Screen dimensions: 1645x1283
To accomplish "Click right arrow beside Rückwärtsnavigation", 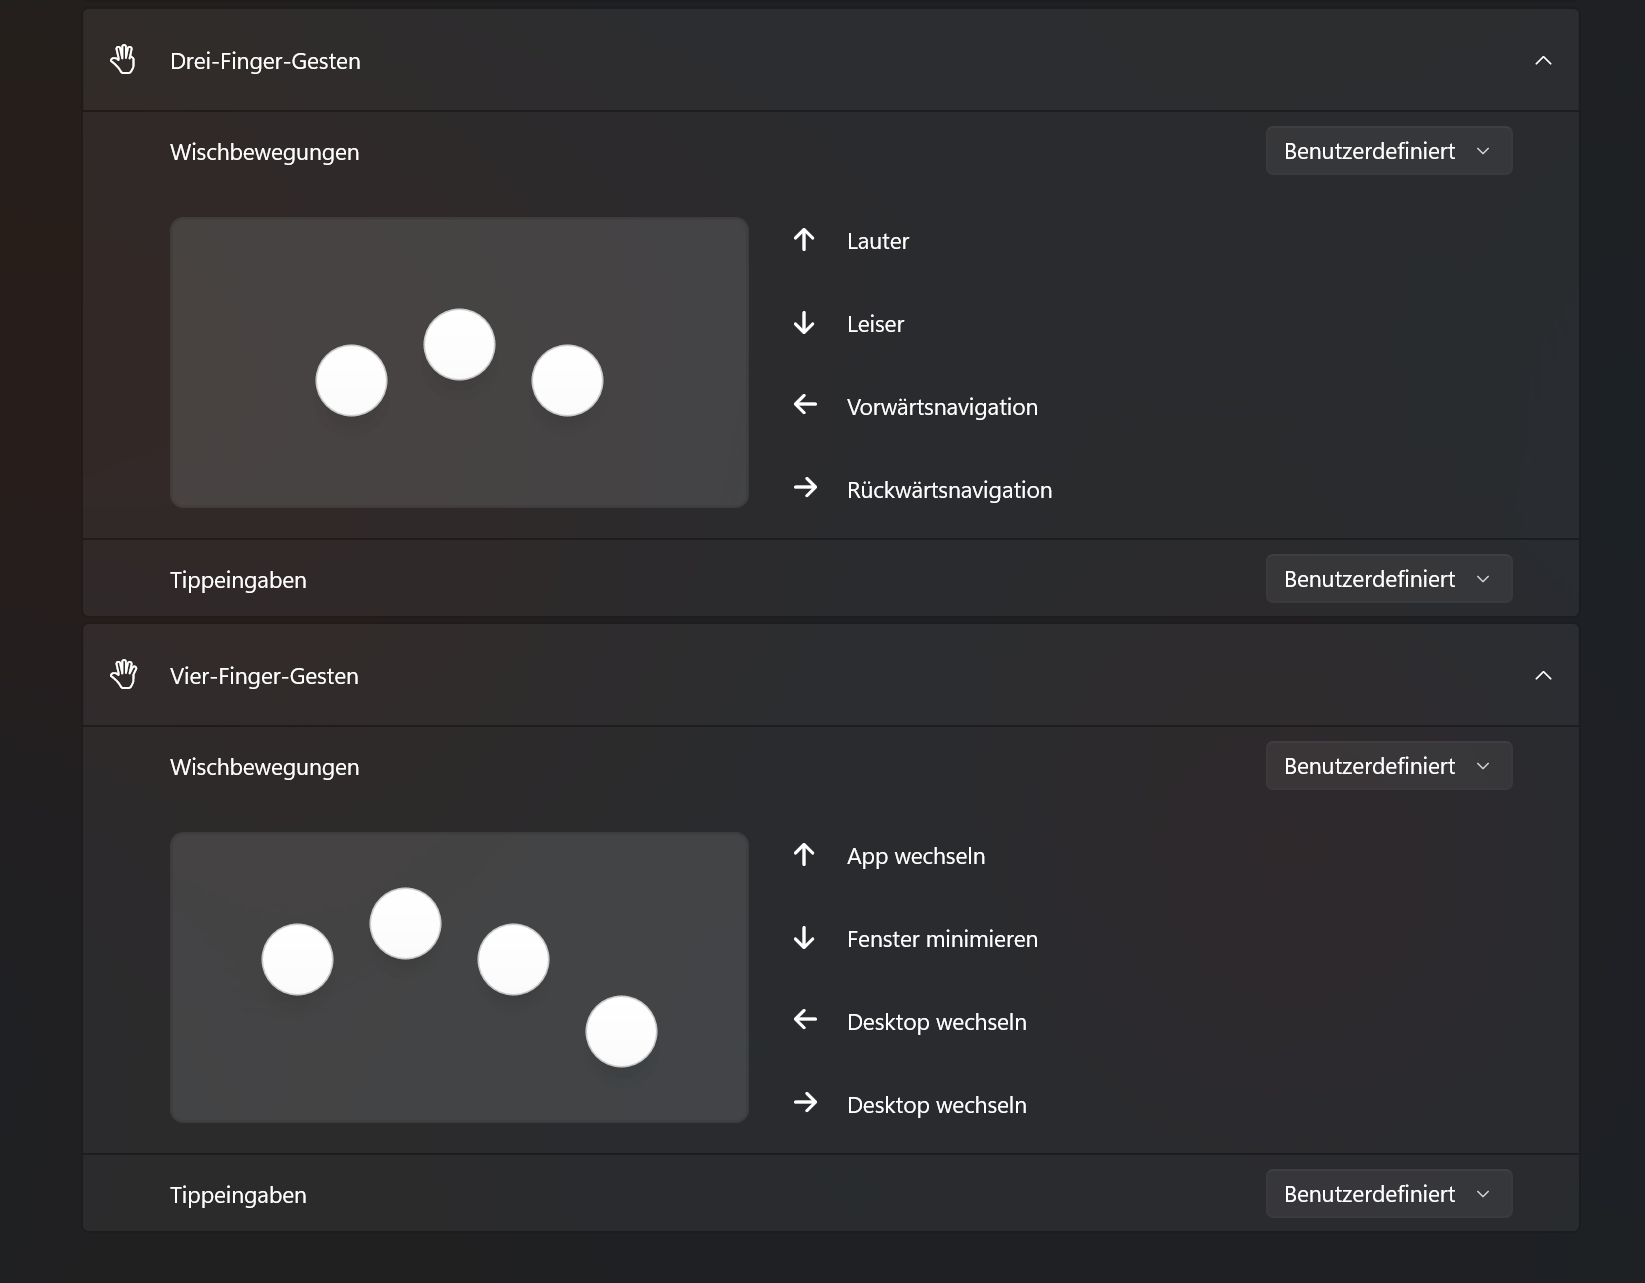I will (x=805, y=488).
